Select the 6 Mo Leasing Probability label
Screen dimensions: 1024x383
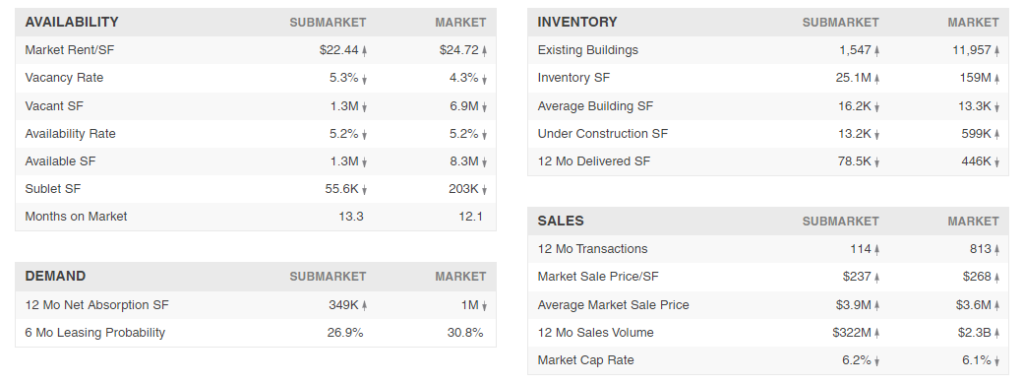click(x=95, y=333)
